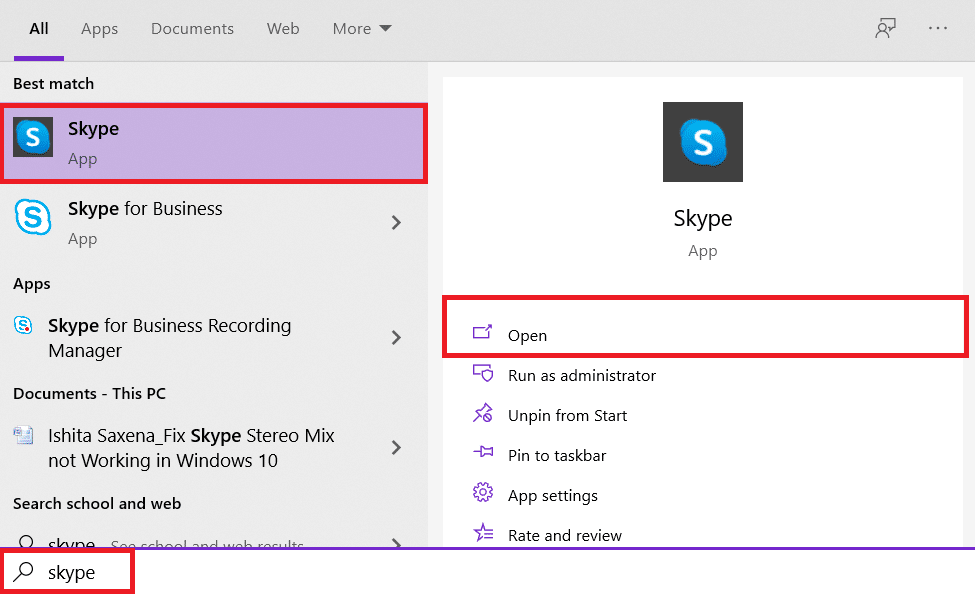
Task: Switch to the Web tab
Action: tap(283, 28)
